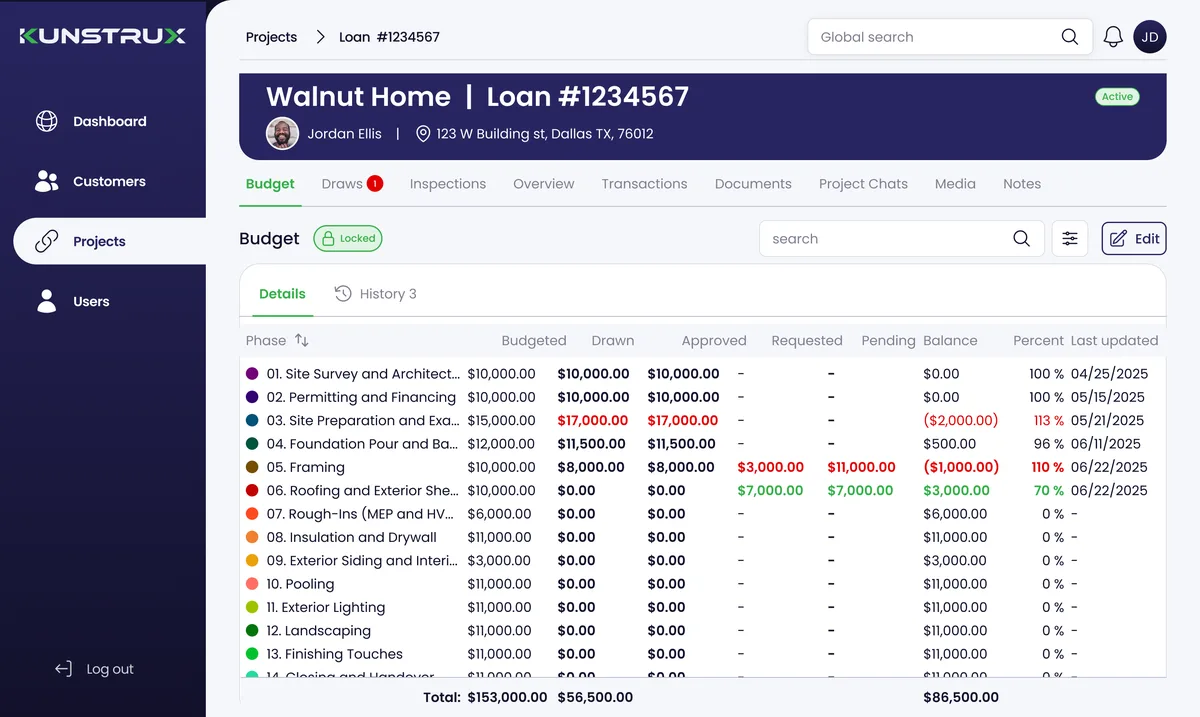Click the History clock icon
Image resolution: width=1200 pixels, height=717 pixels.
[x=343, y=293]
